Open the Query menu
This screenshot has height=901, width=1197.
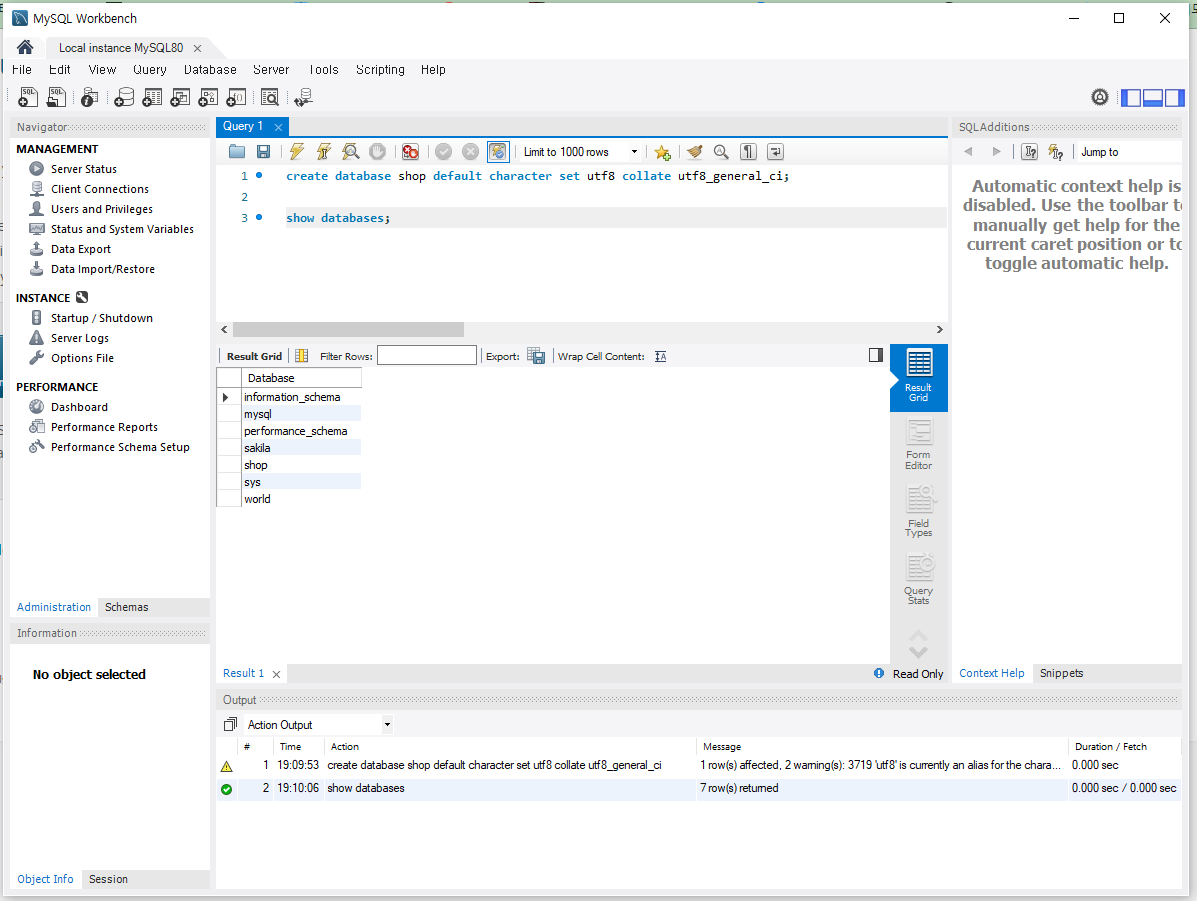150,69
